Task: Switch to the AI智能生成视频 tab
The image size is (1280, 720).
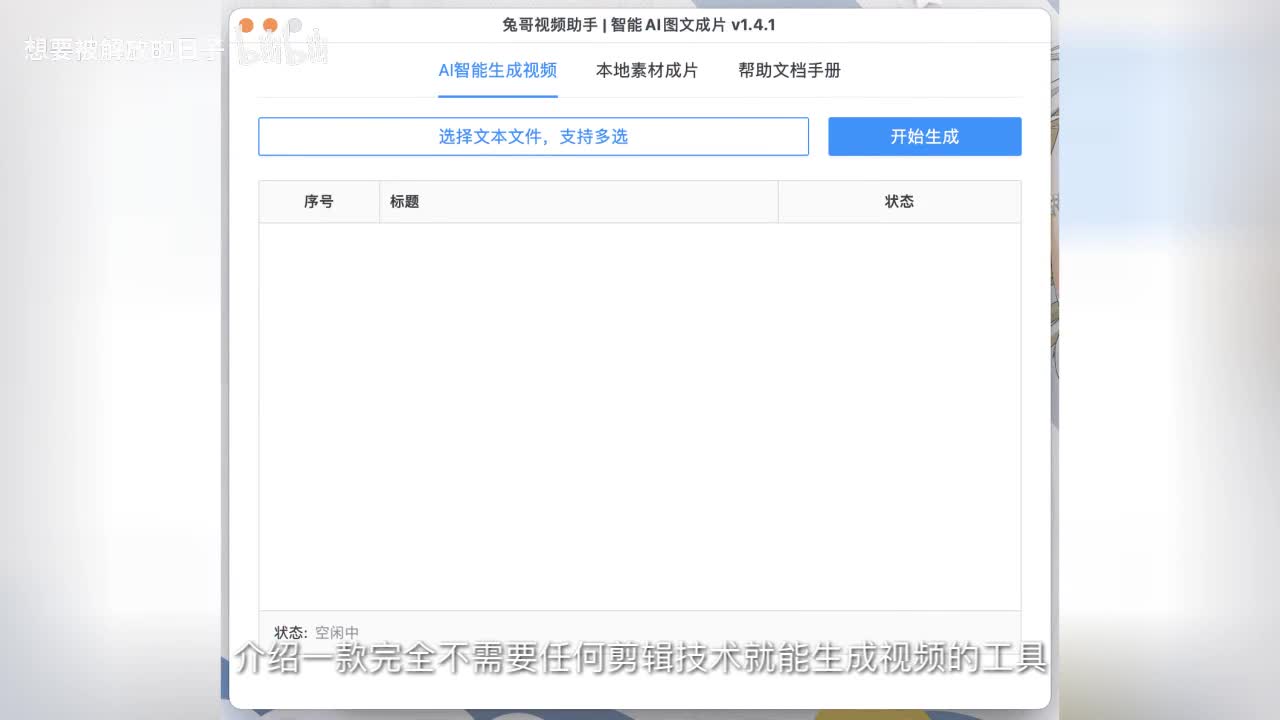Action: (497, 71)
